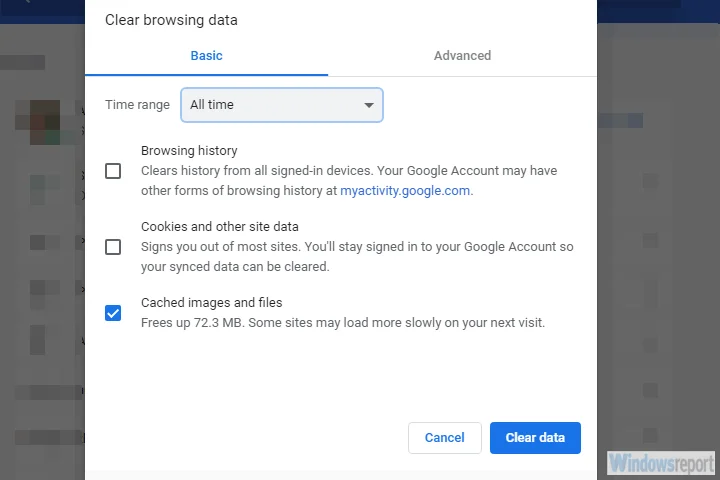The image size is (720, 480).
Task: Switch to the Advanced tab
Action: (x=462, y=56)
